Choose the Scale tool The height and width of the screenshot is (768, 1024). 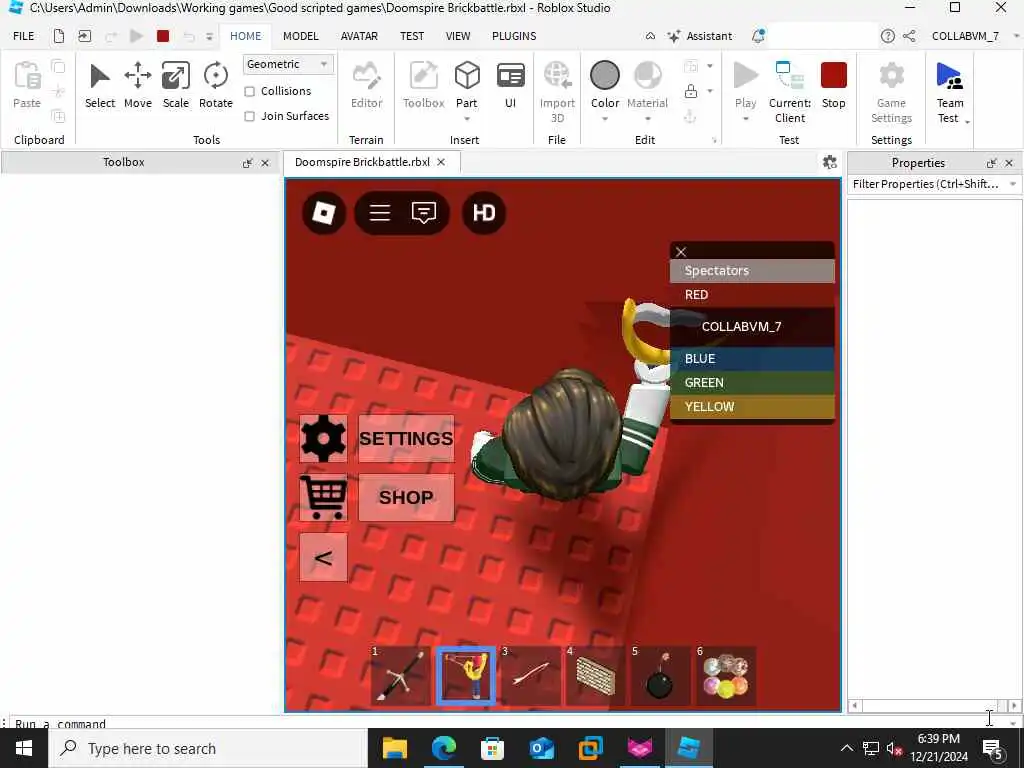[176, 85]
